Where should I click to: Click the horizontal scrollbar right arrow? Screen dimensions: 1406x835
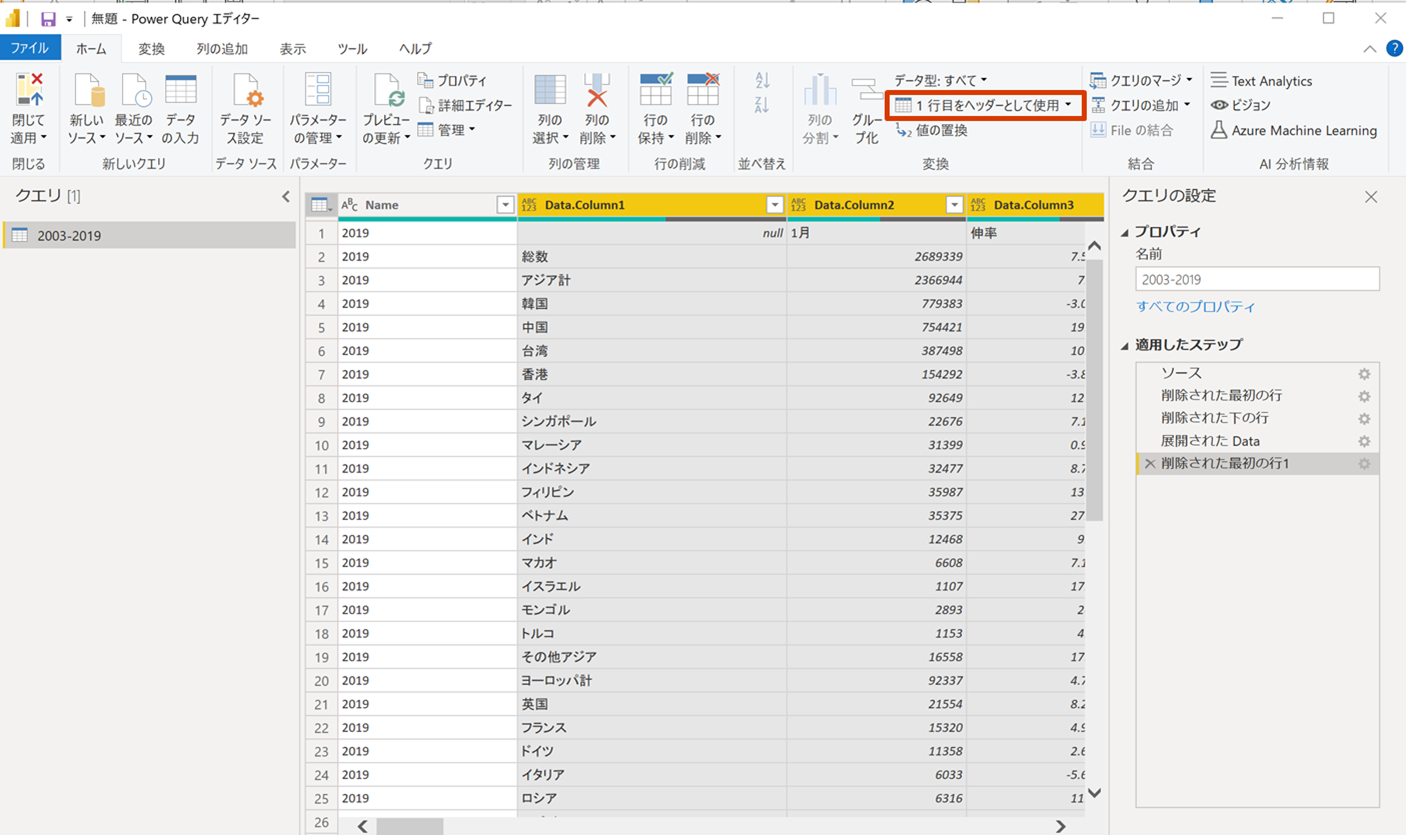[x=1060, y=827]
